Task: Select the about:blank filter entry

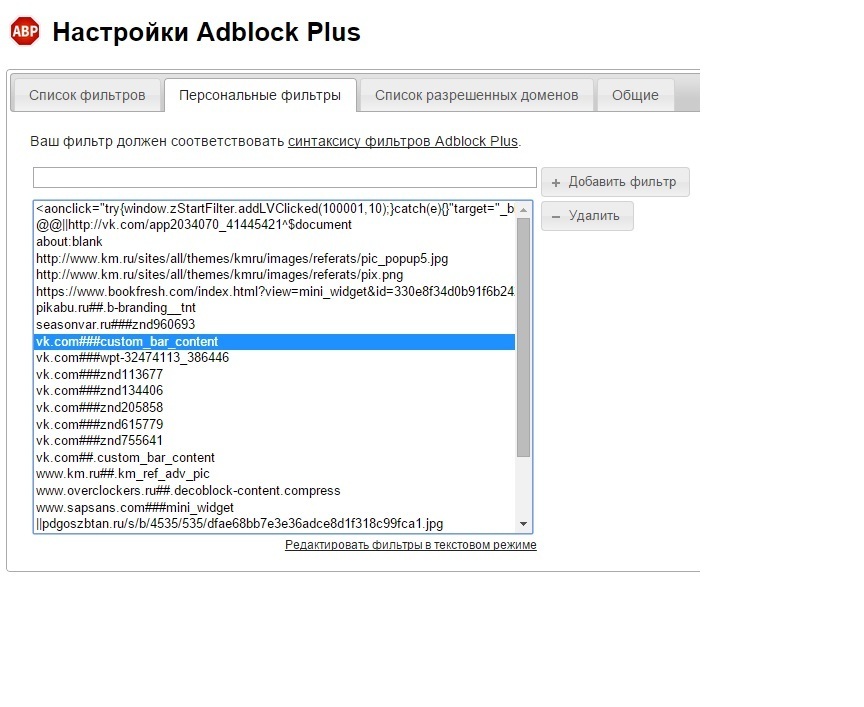Action: [x=69, y=242]
